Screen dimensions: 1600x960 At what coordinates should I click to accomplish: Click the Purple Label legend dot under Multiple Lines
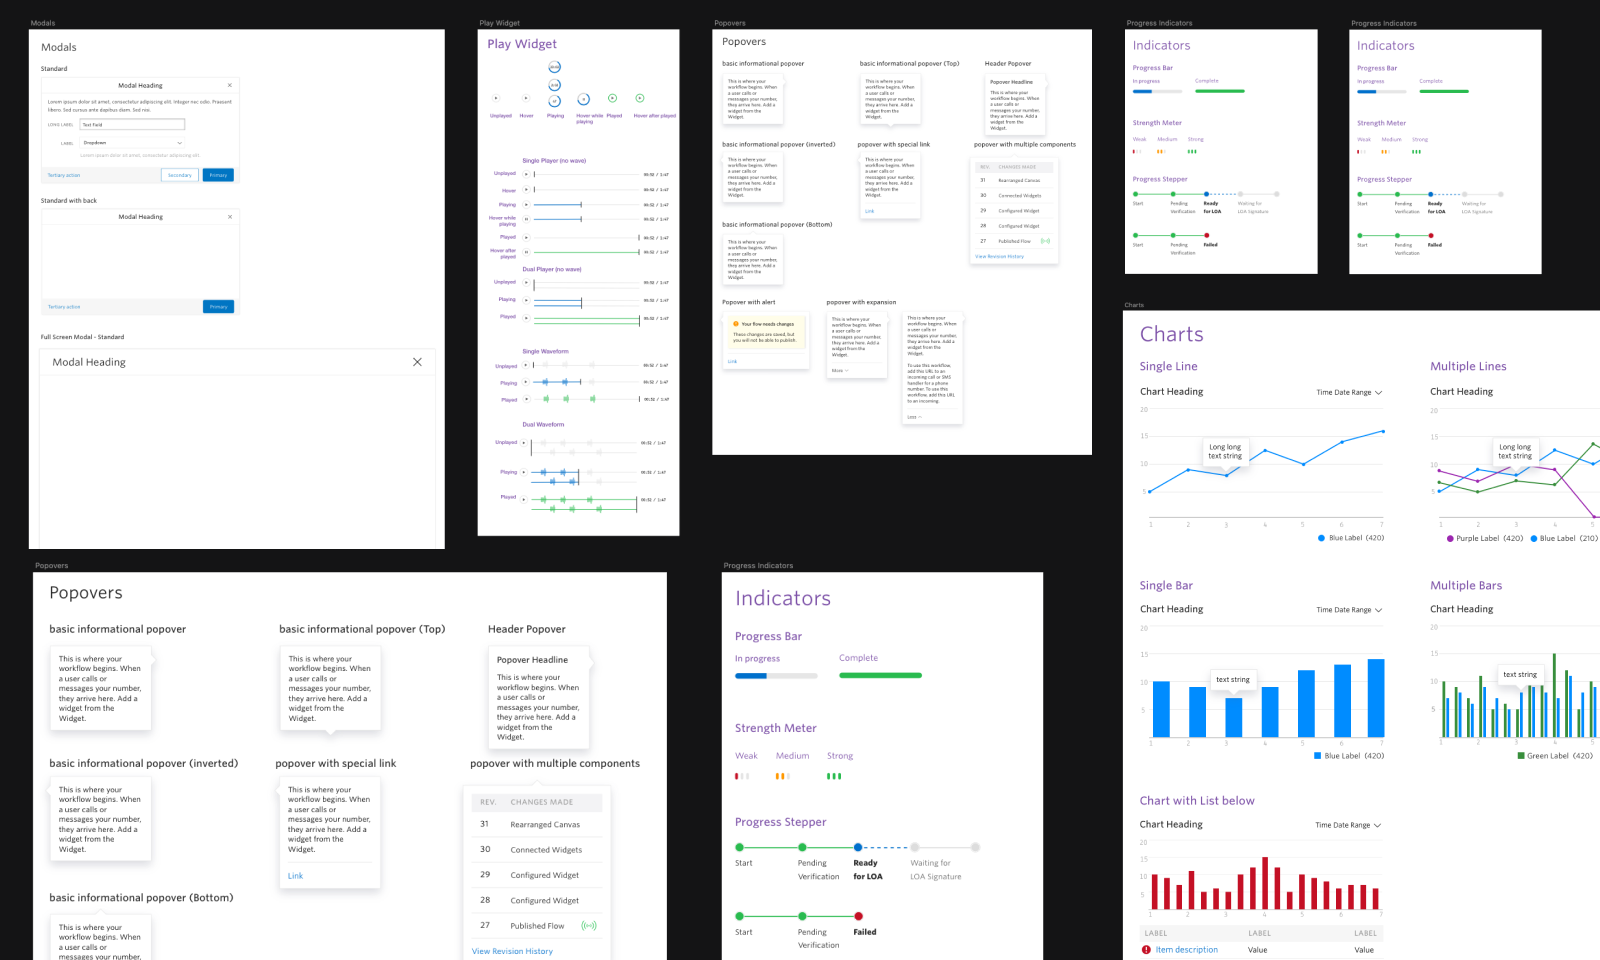coord(1450,539)
